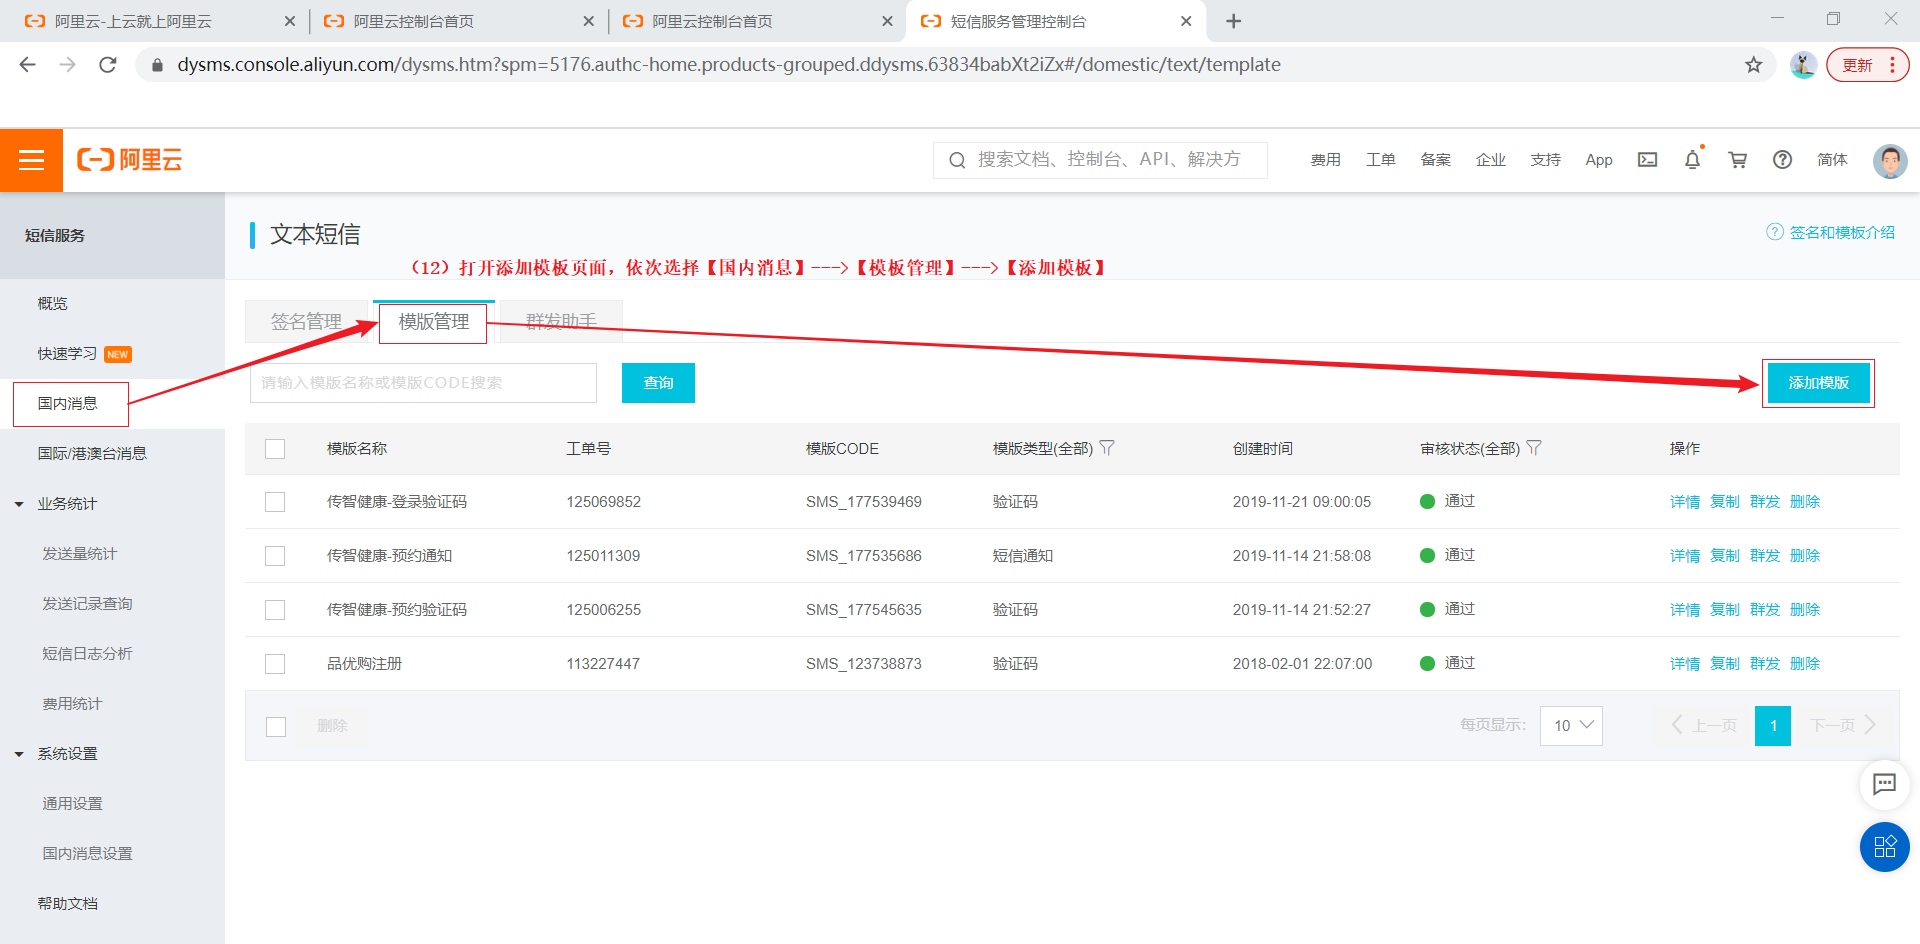Tick the footer checkbox beside 删除
1920x944 pixels.
point(276,727)
